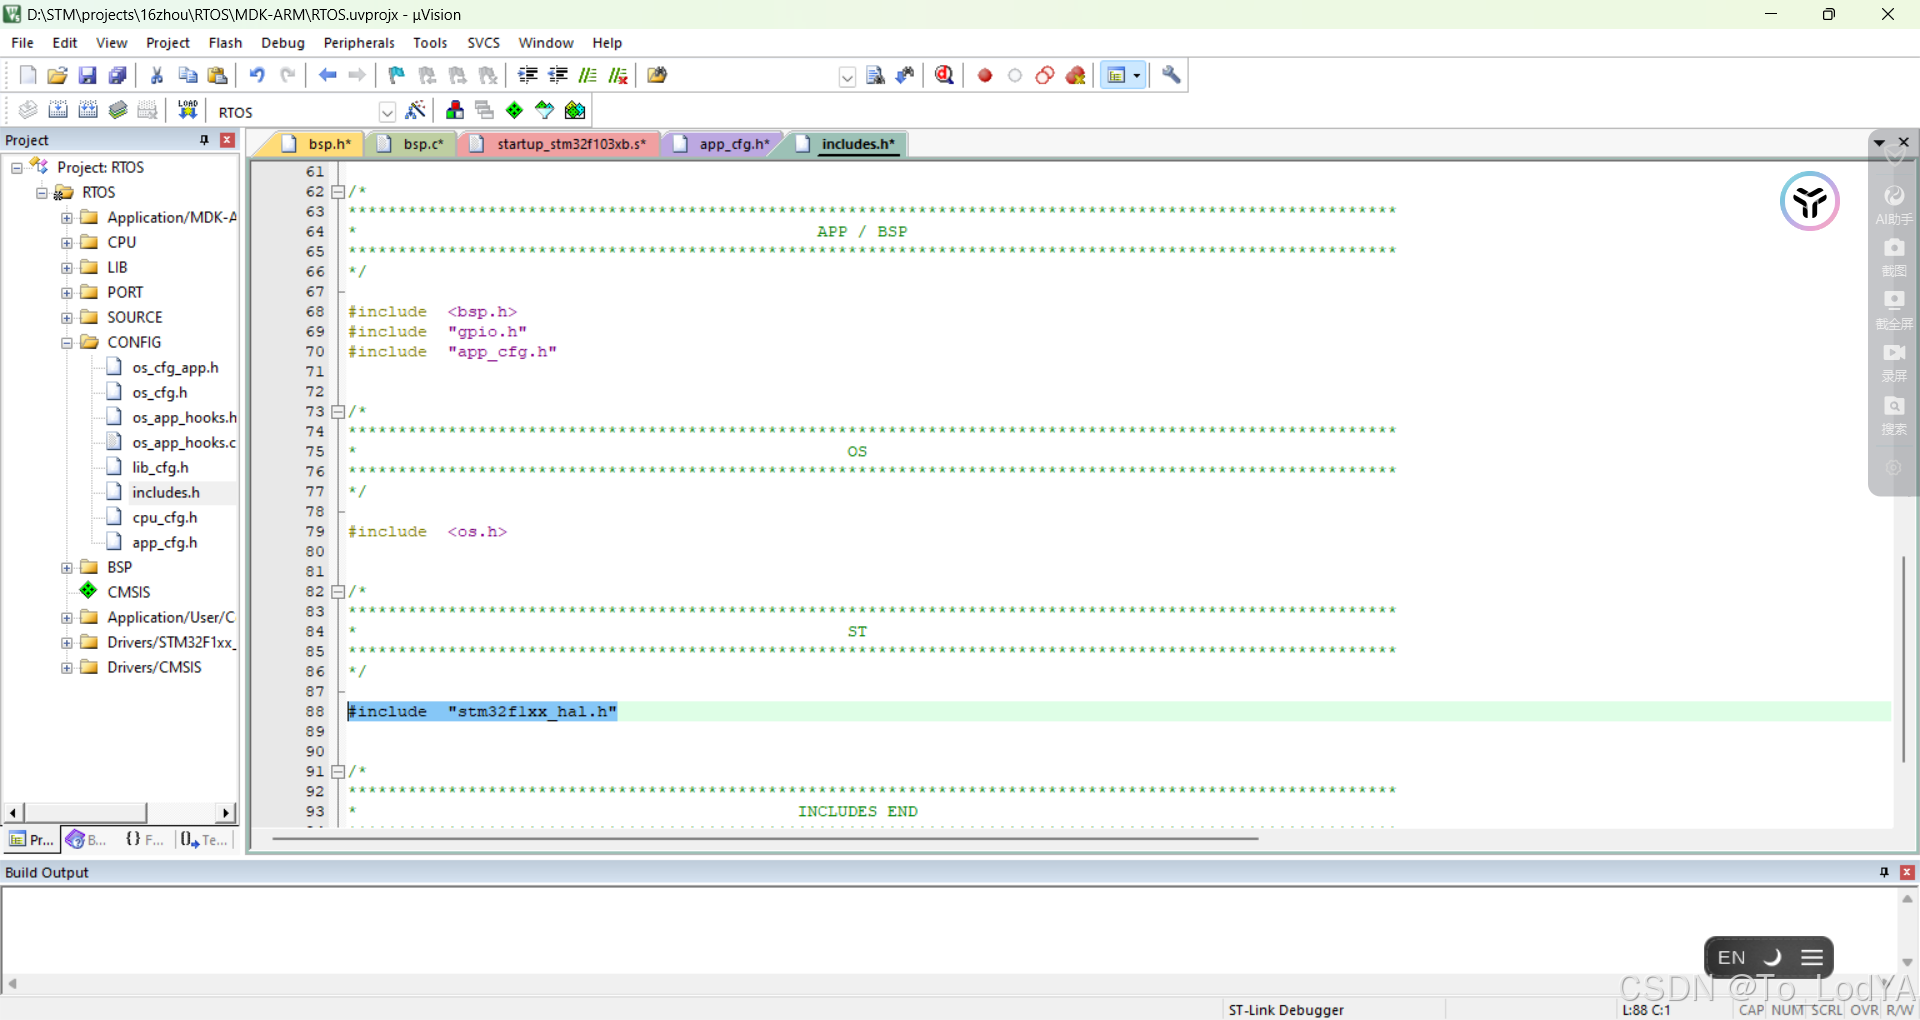
Task: Select CMSIS component in project tree
Action: coord(129,592)
